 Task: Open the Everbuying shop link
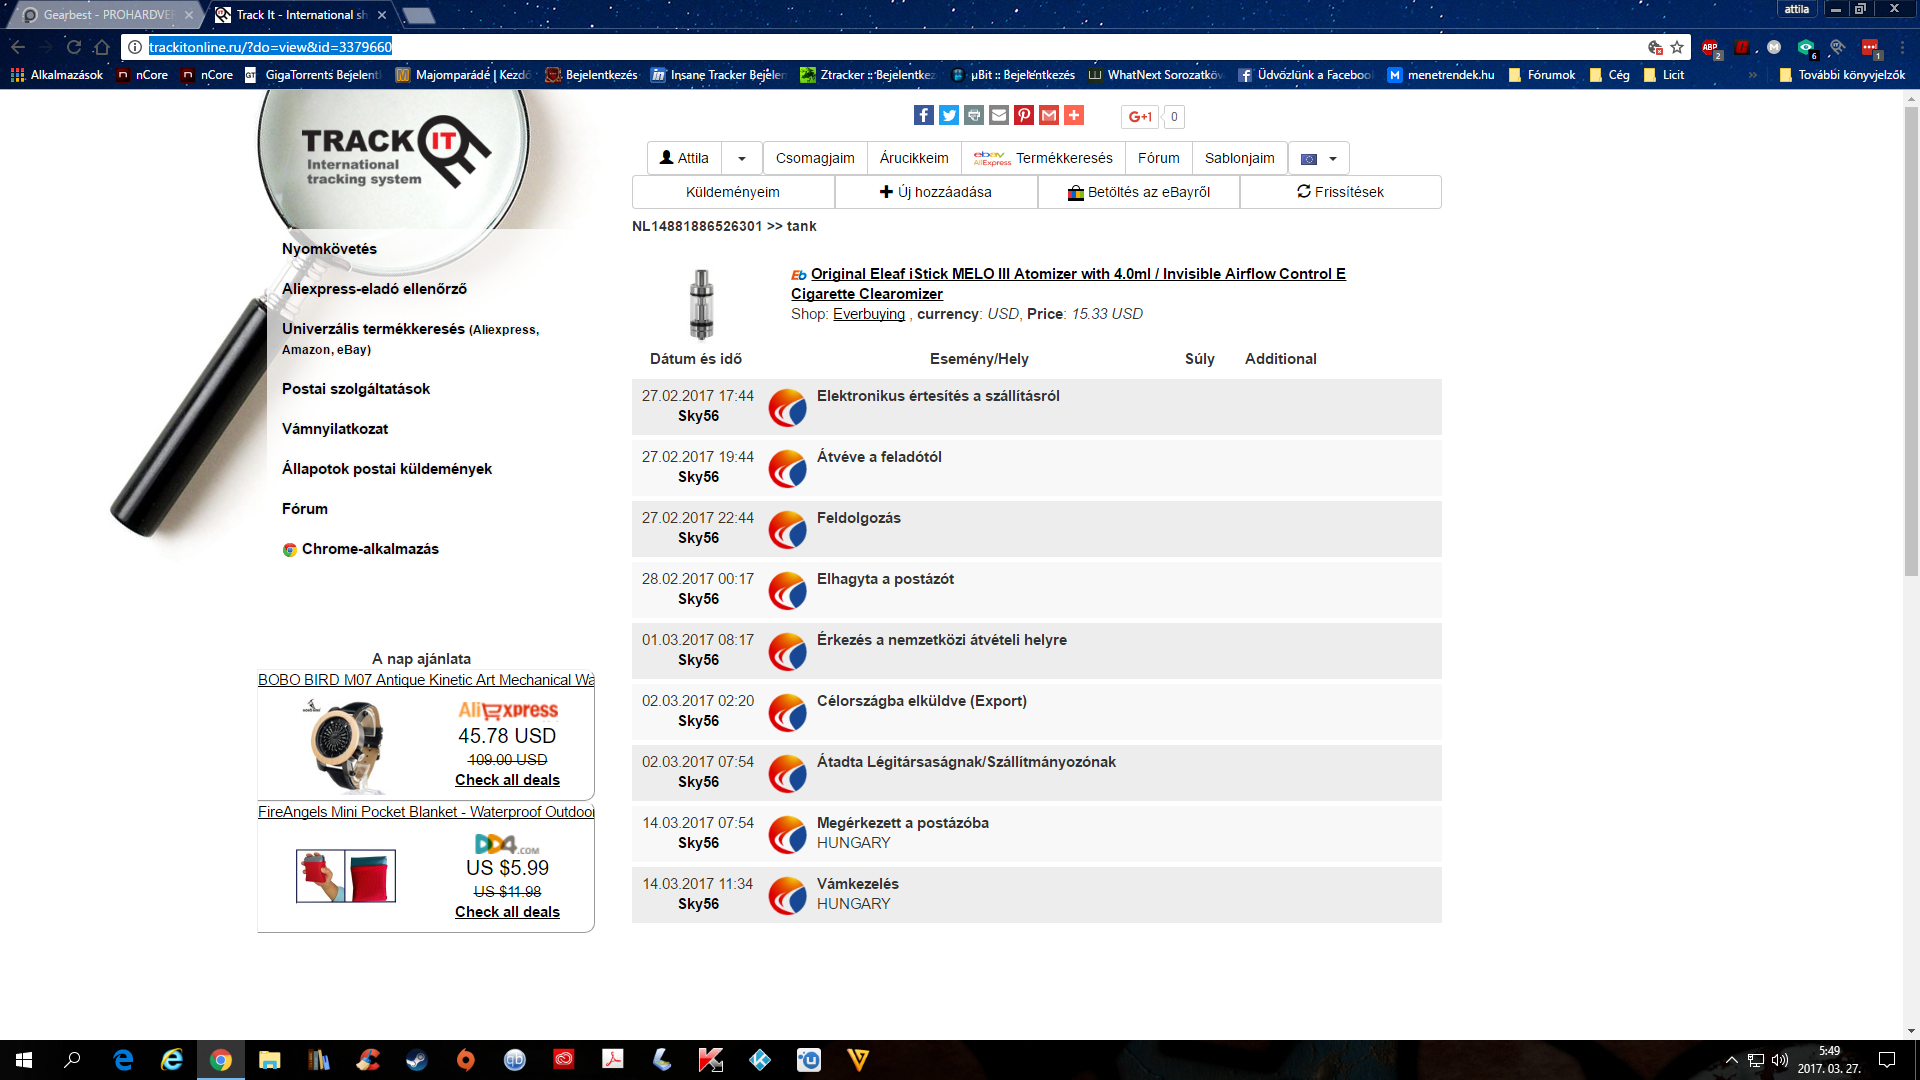click(x=868, y=314)
